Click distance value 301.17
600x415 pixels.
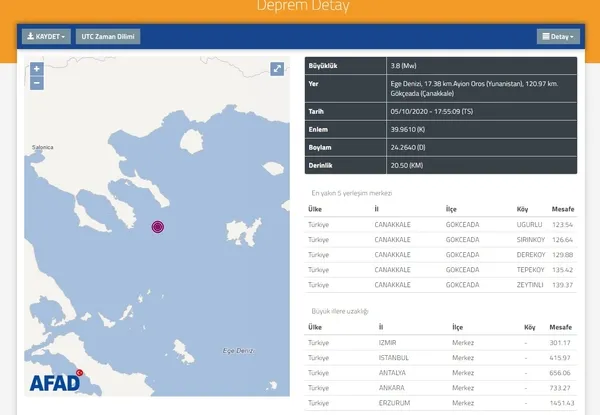pyautogui.click(x=560, y=343)
